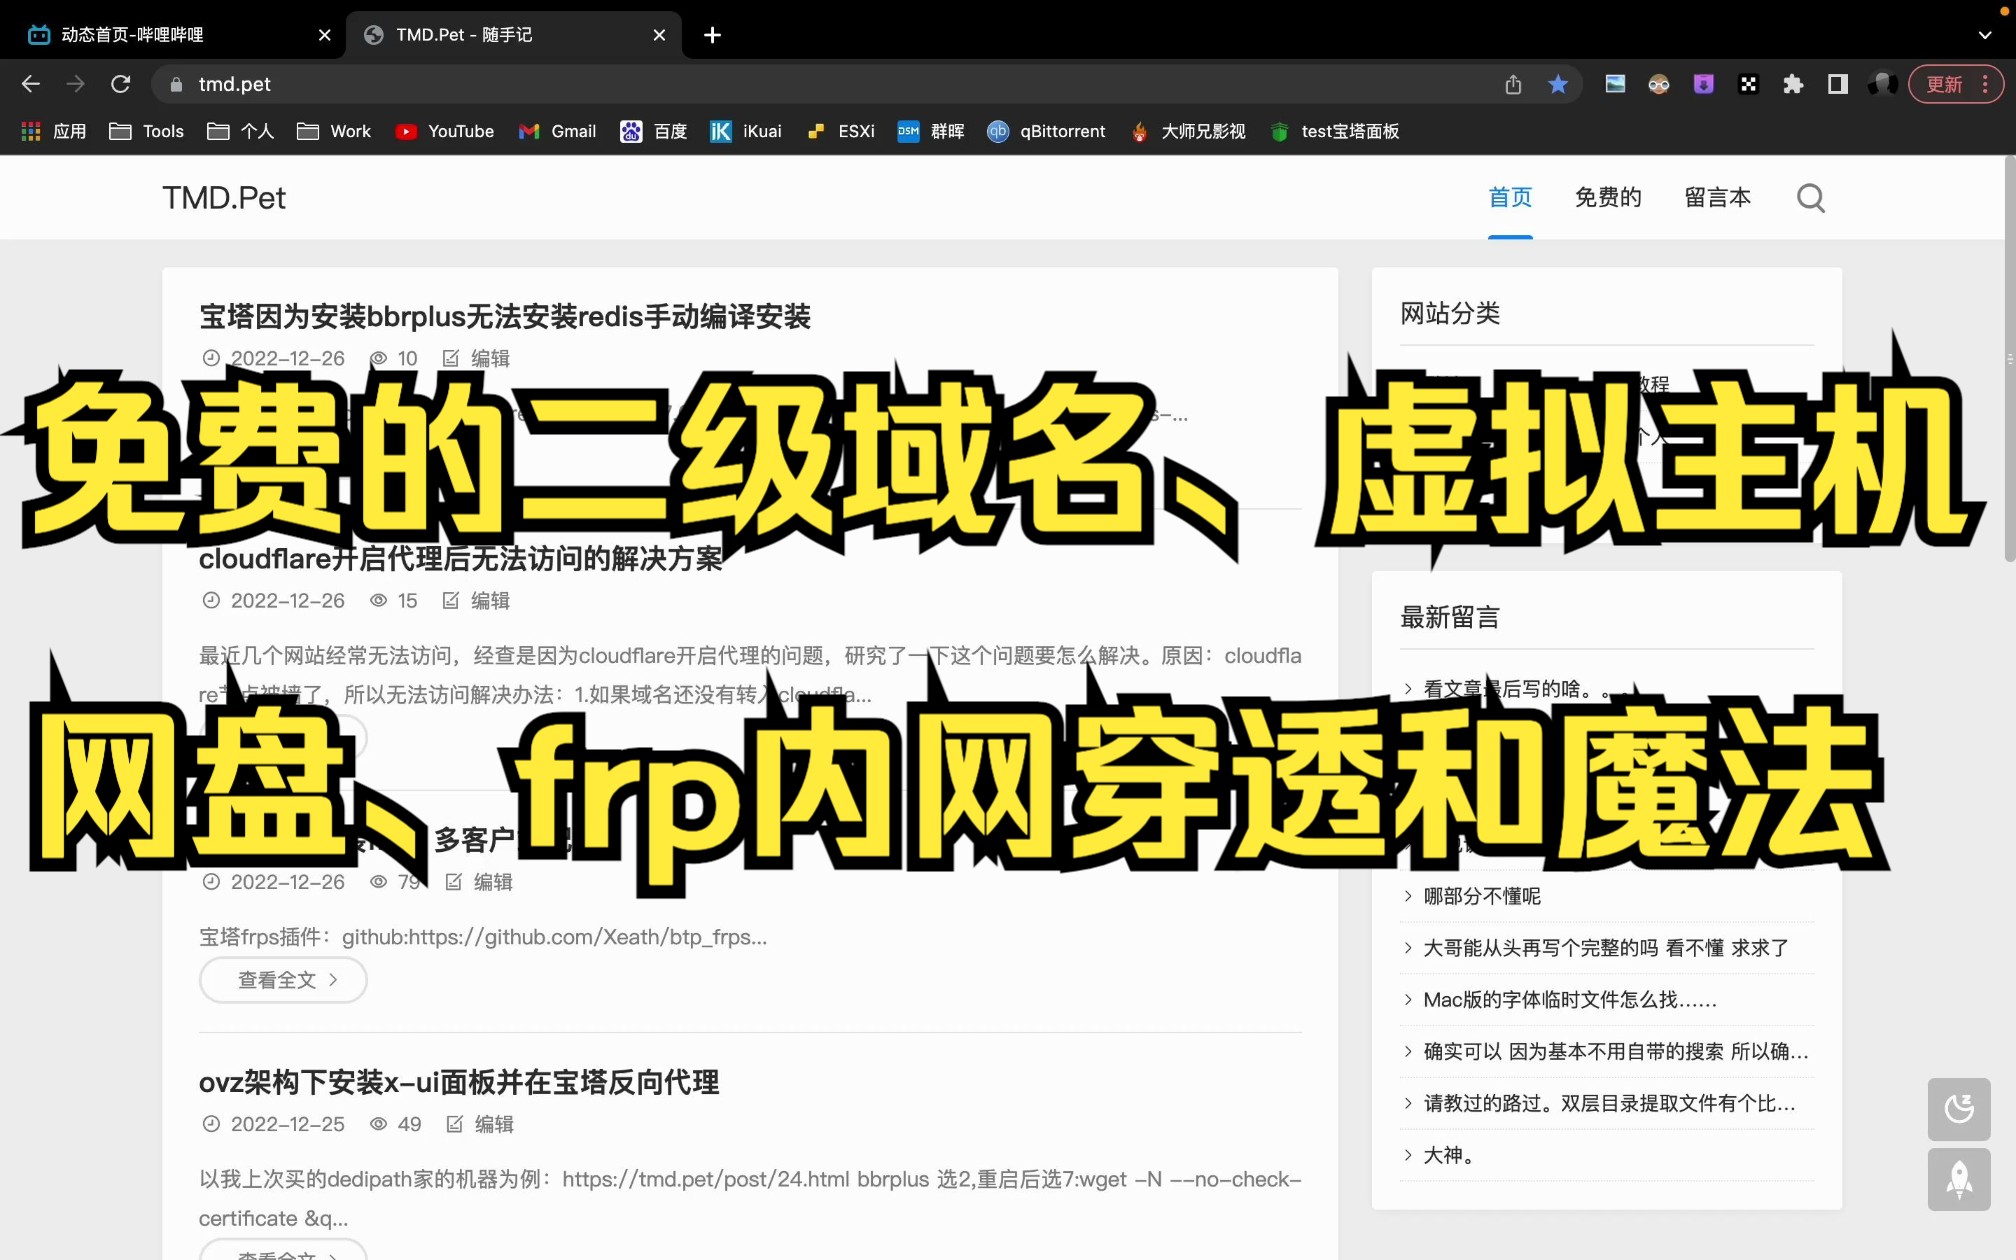Go back using browser back arrow

31,84
